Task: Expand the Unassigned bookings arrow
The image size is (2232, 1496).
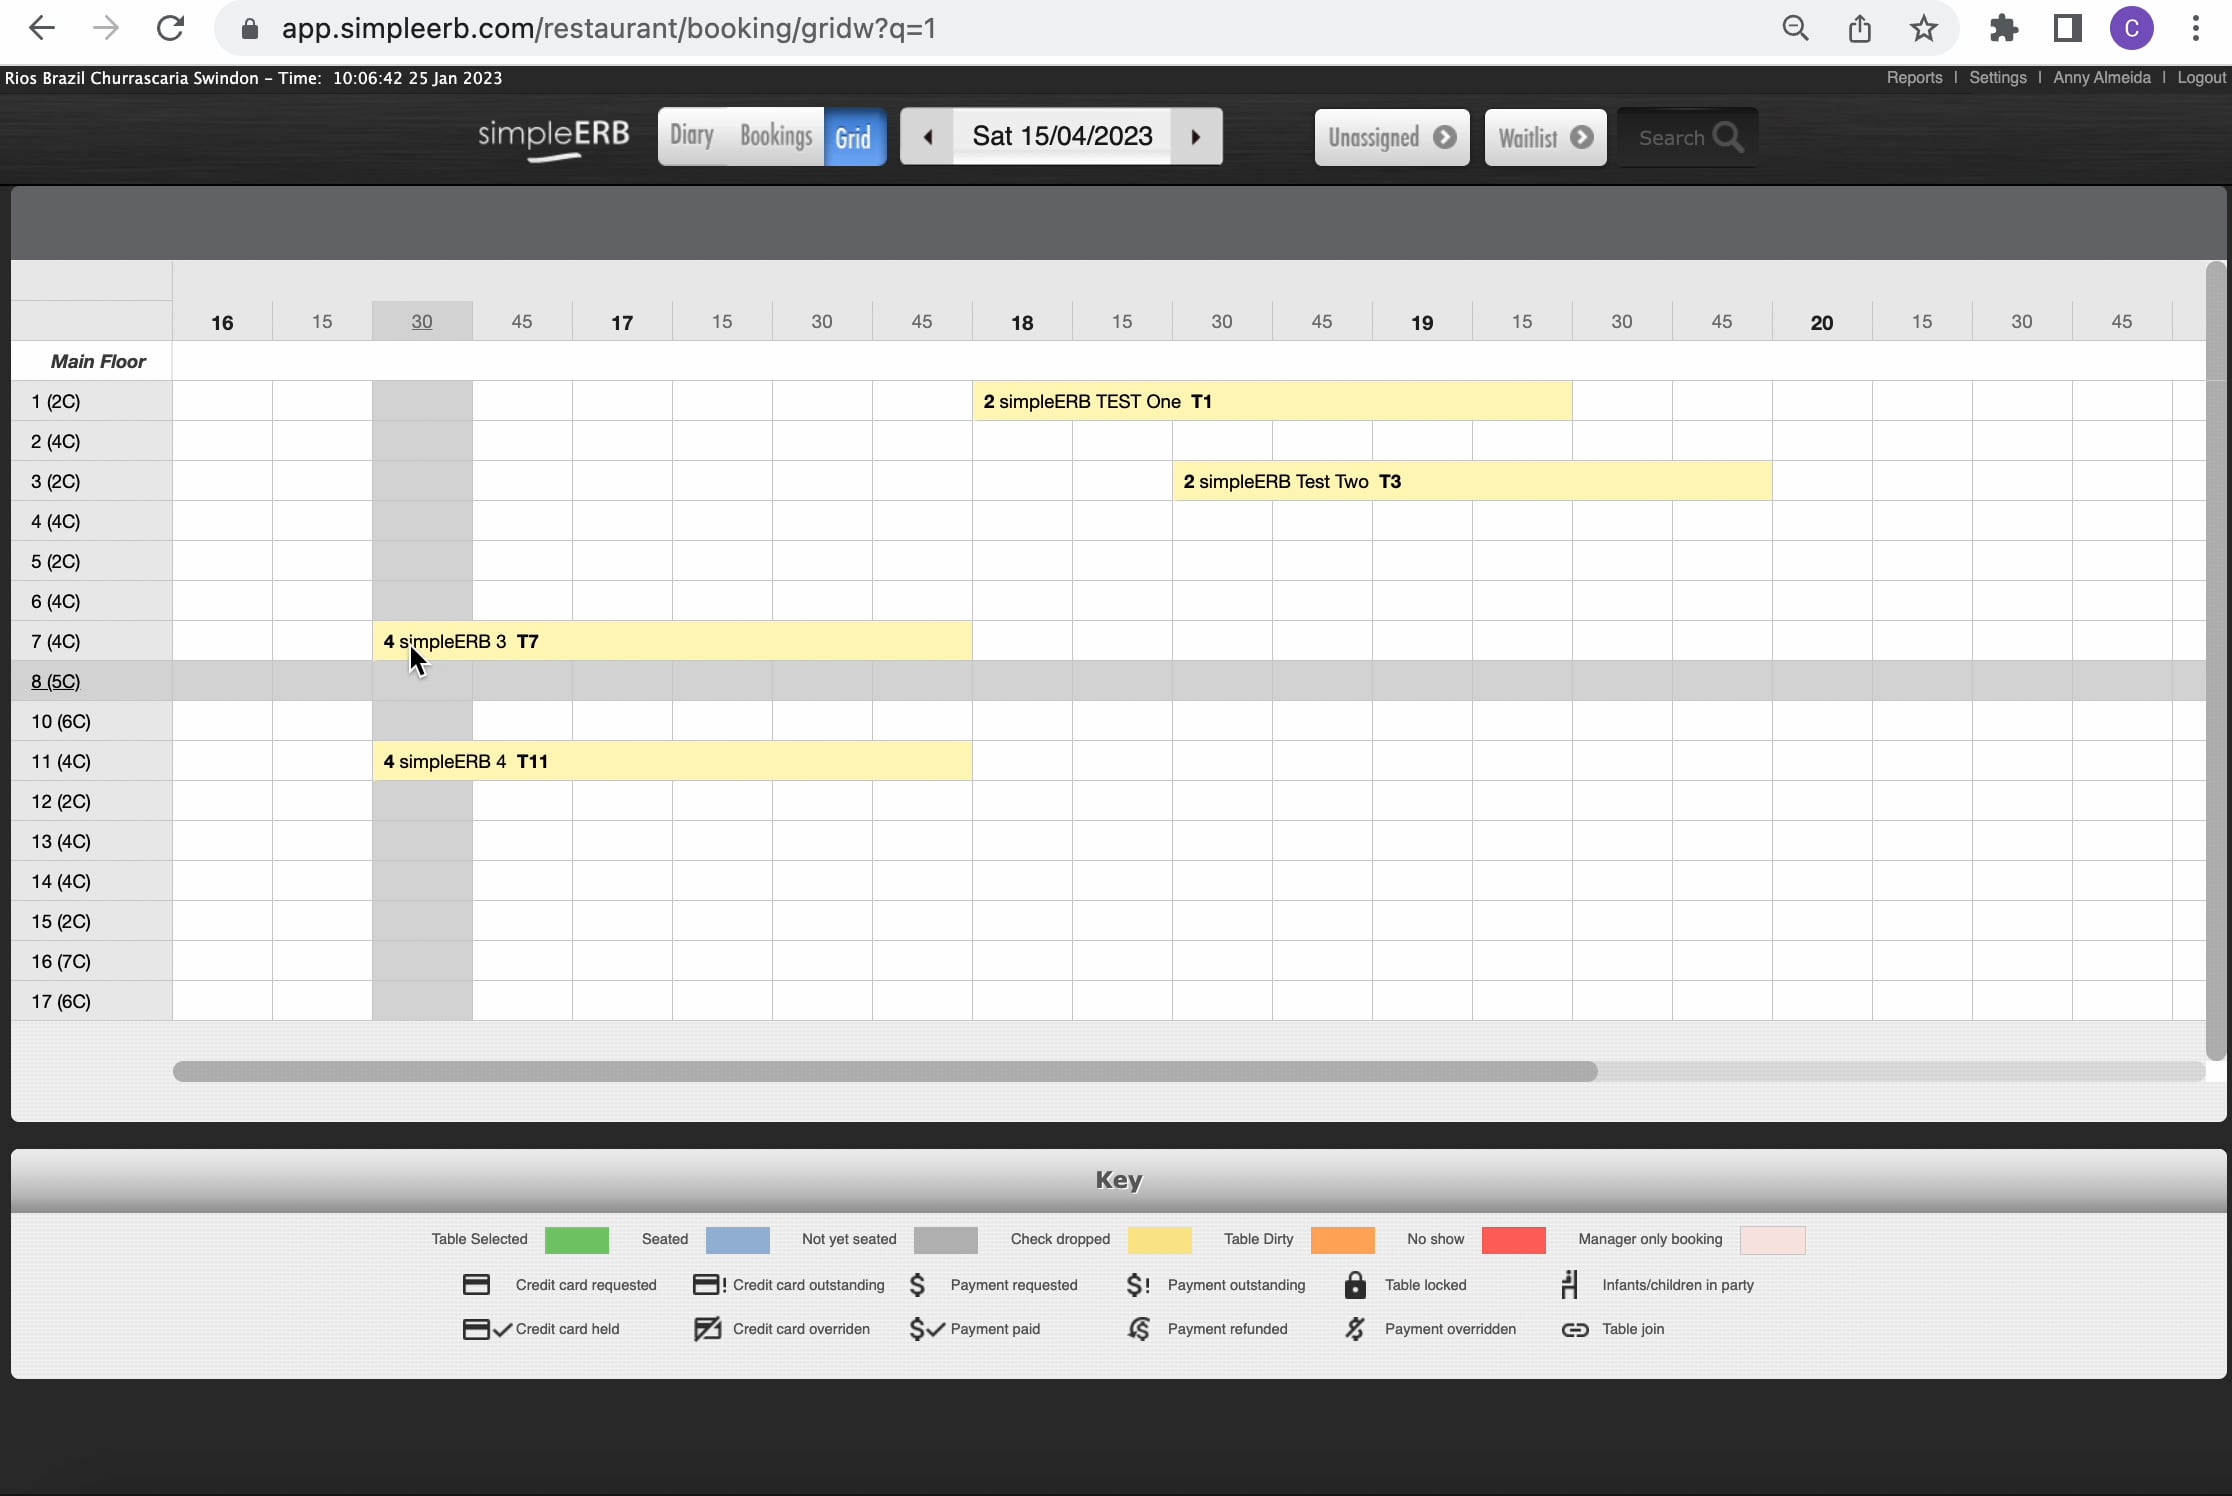Action: [1445, 138]
